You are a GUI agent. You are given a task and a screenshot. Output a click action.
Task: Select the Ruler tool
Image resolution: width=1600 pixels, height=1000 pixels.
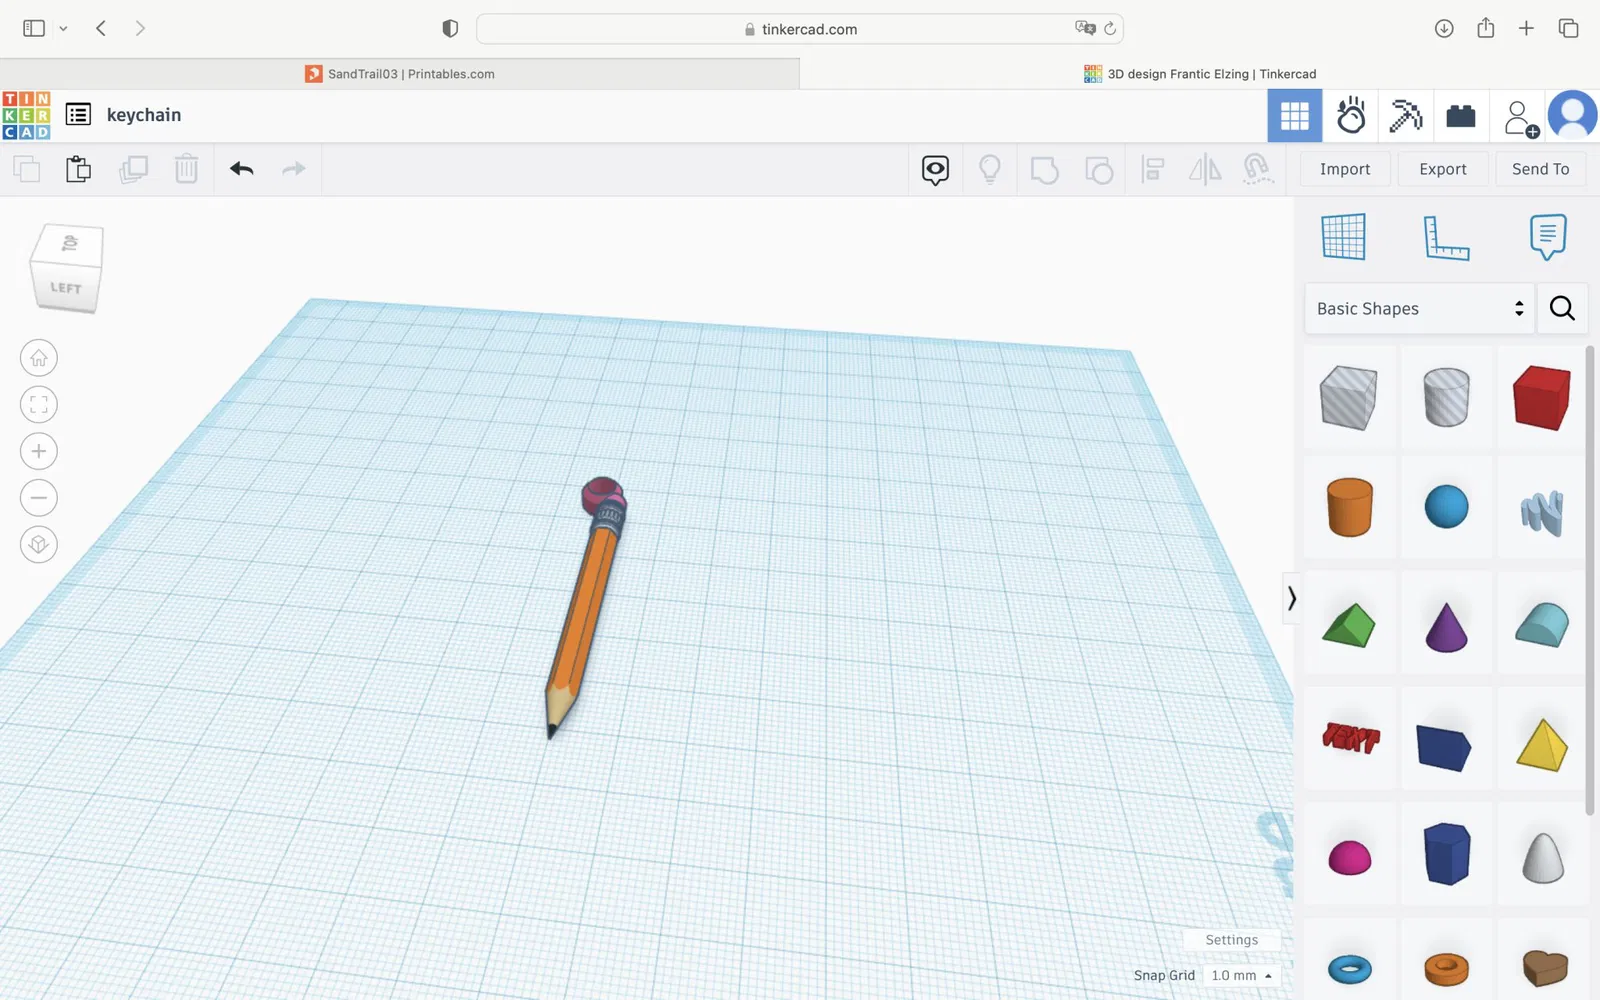point(1446,238)
